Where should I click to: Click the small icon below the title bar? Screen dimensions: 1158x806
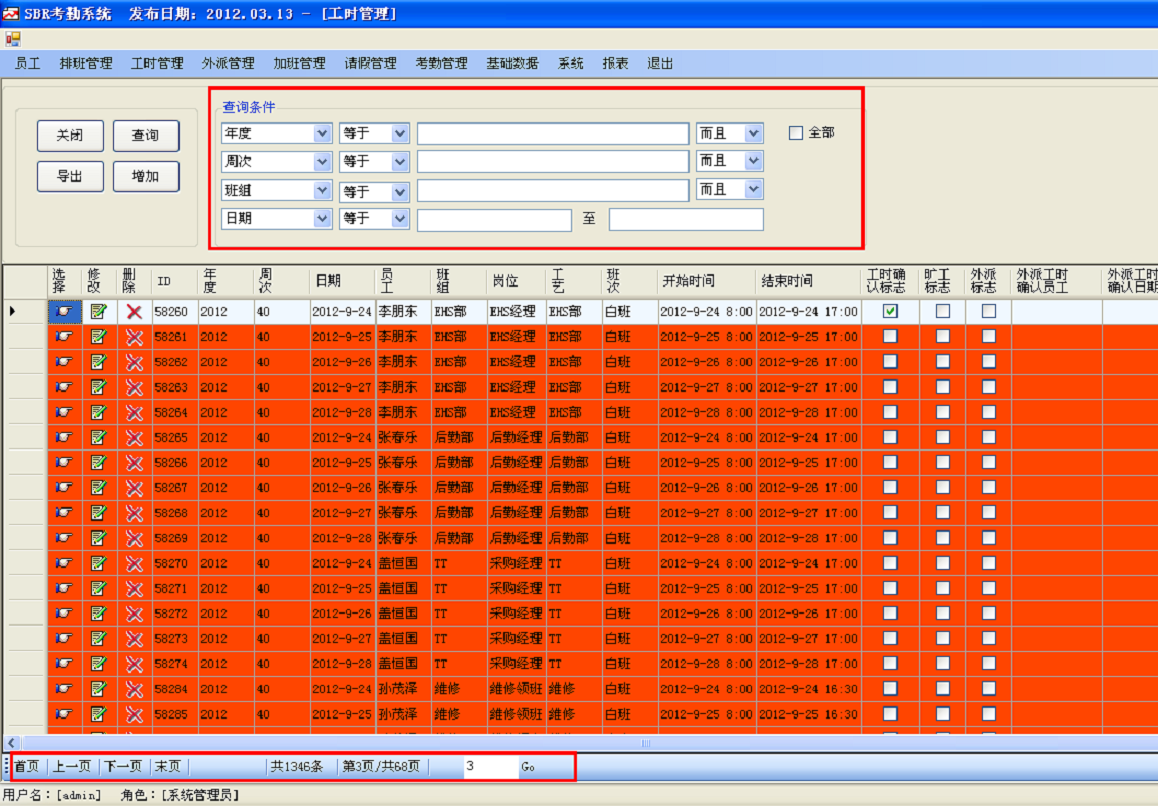pos(13,39)
